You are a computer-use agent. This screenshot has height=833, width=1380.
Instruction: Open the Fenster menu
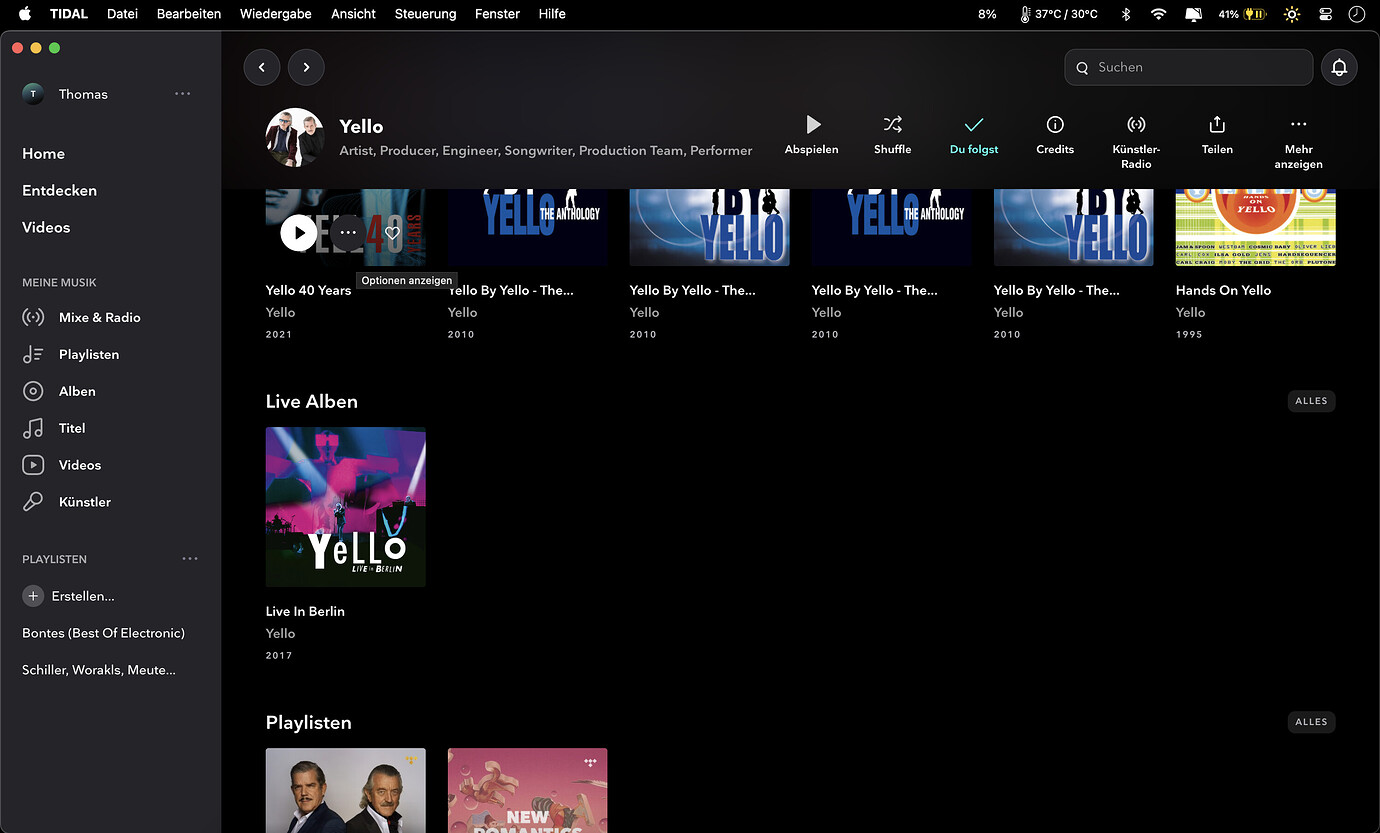point(497,14)
